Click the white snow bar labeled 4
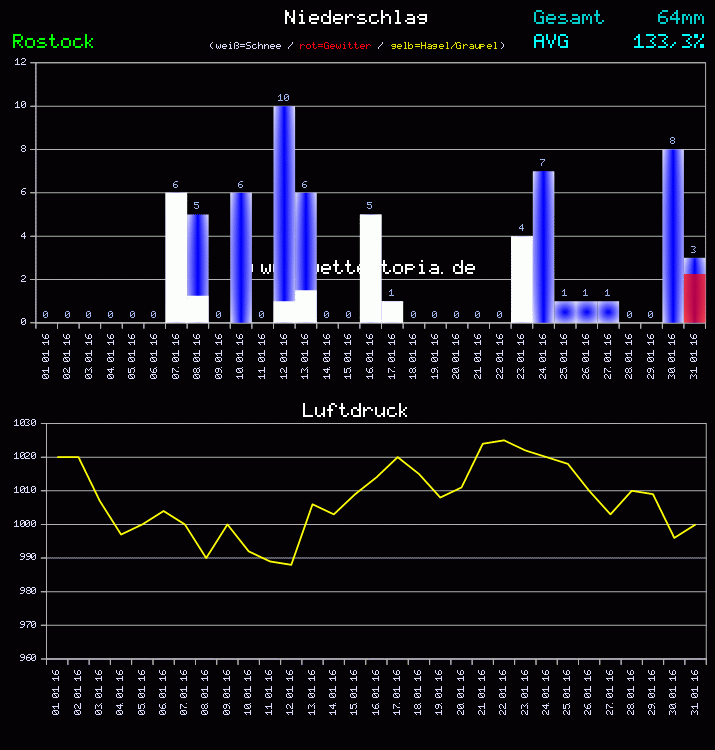715x750 pixels. click(521, 279)
